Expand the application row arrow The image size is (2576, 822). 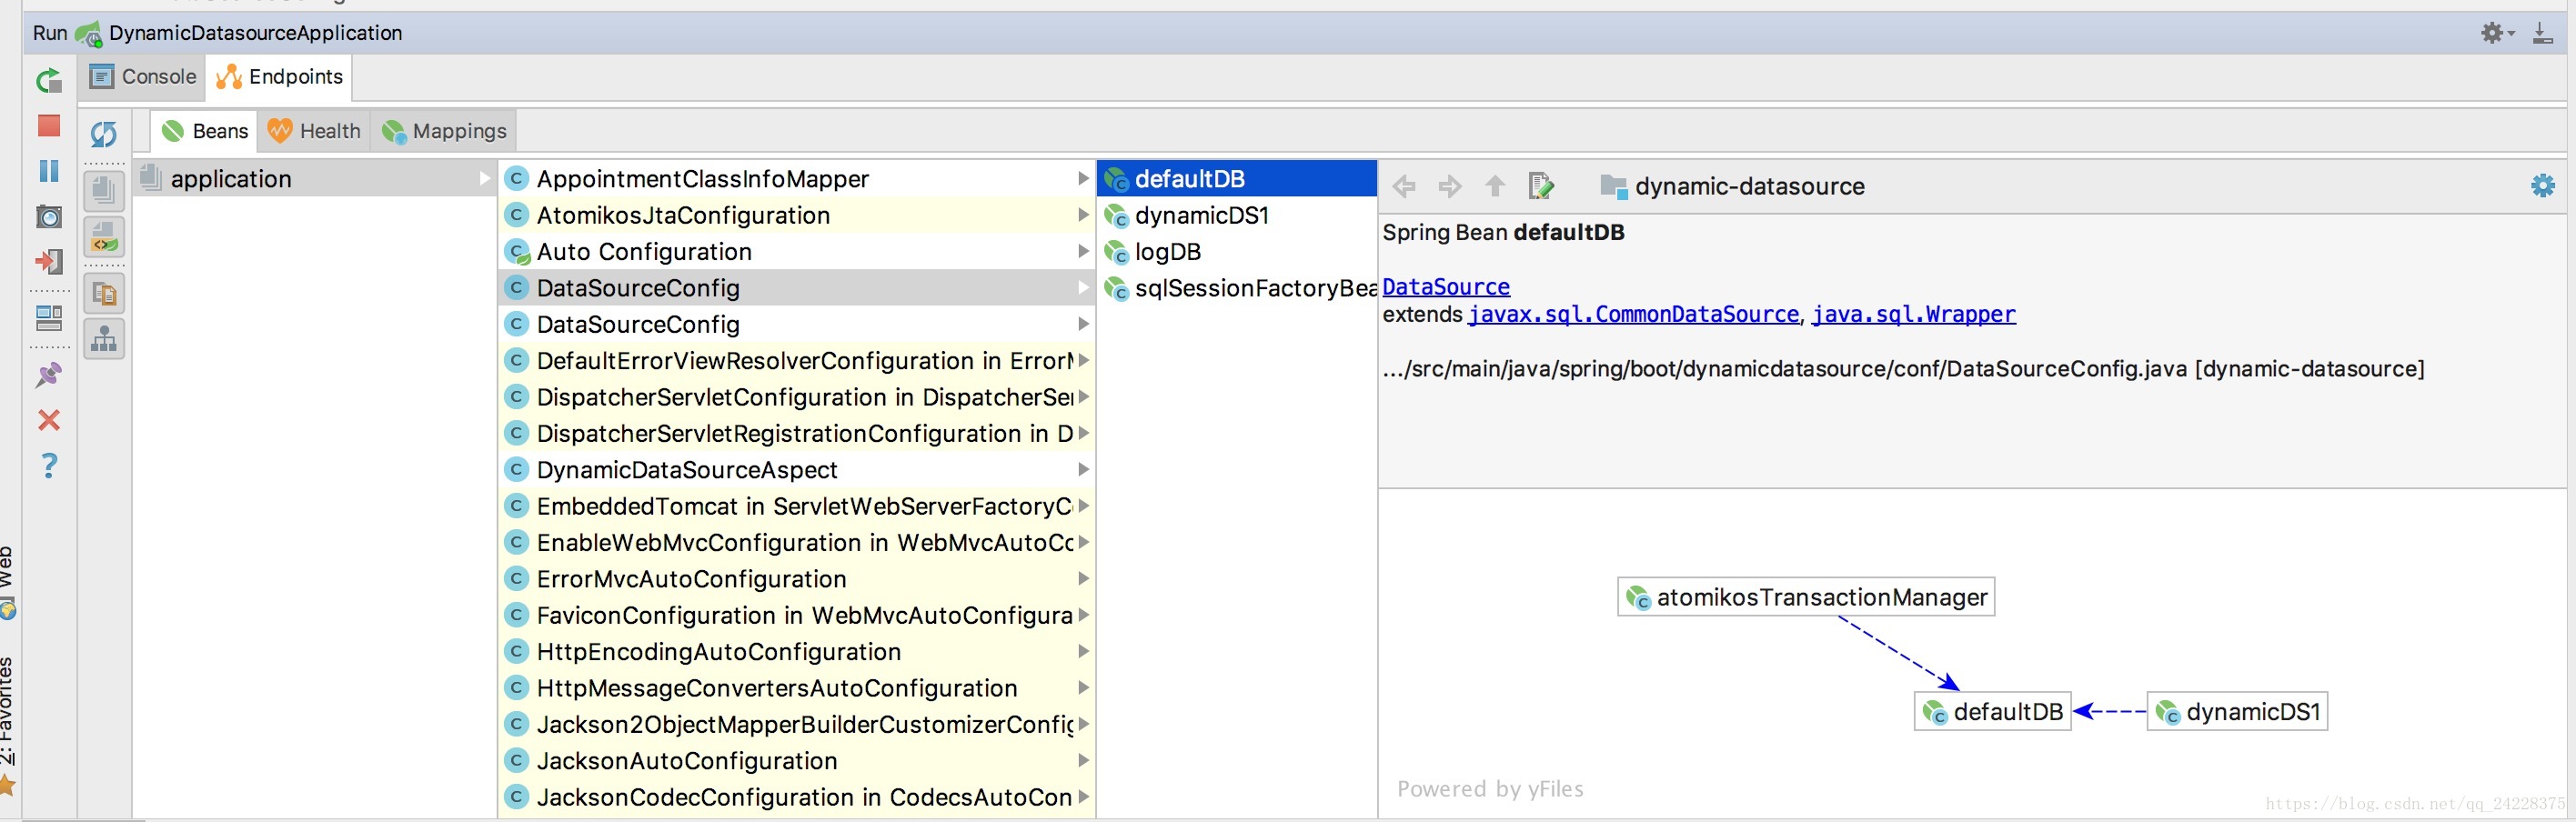[485, 179]
